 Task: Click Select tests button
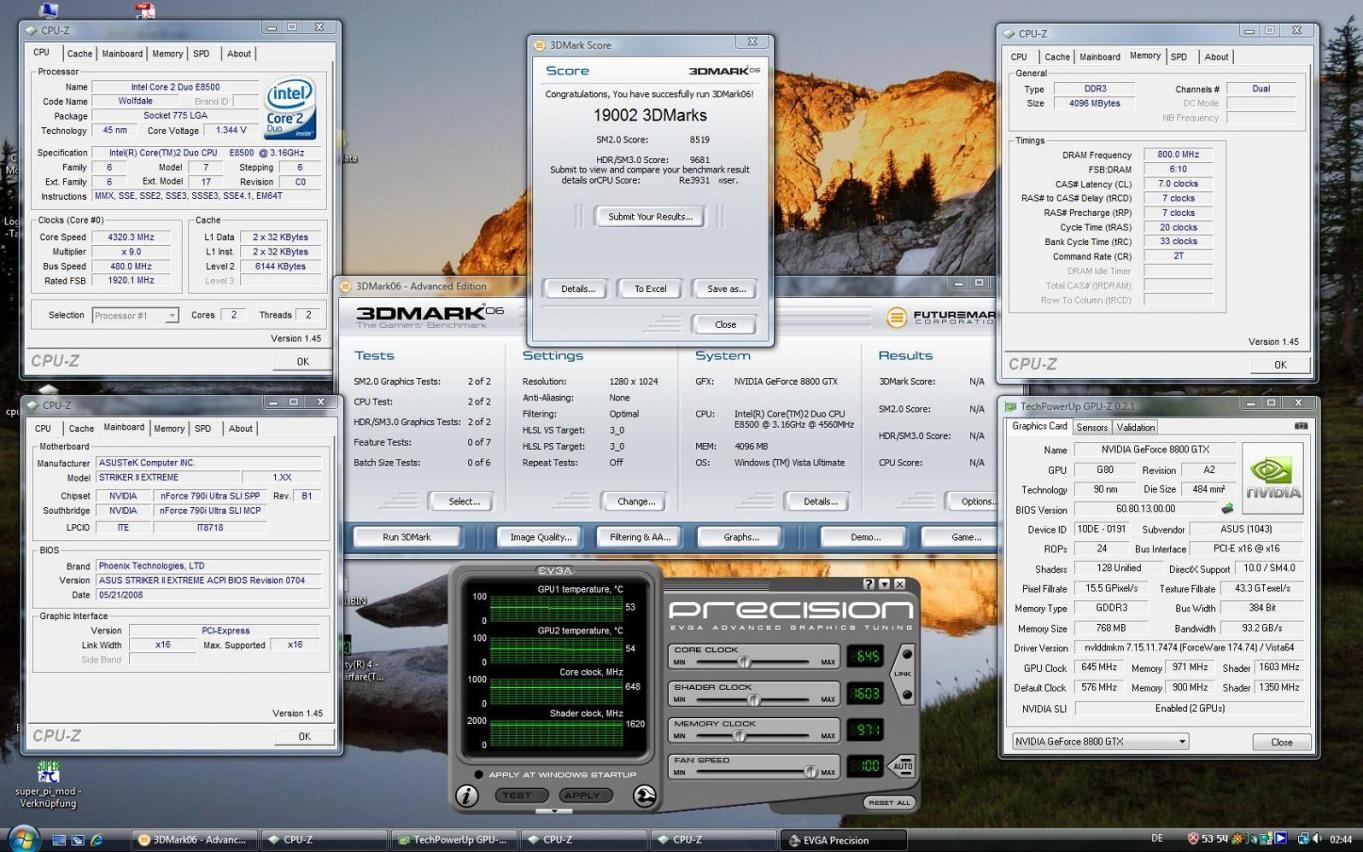click(x=463, y=501)
